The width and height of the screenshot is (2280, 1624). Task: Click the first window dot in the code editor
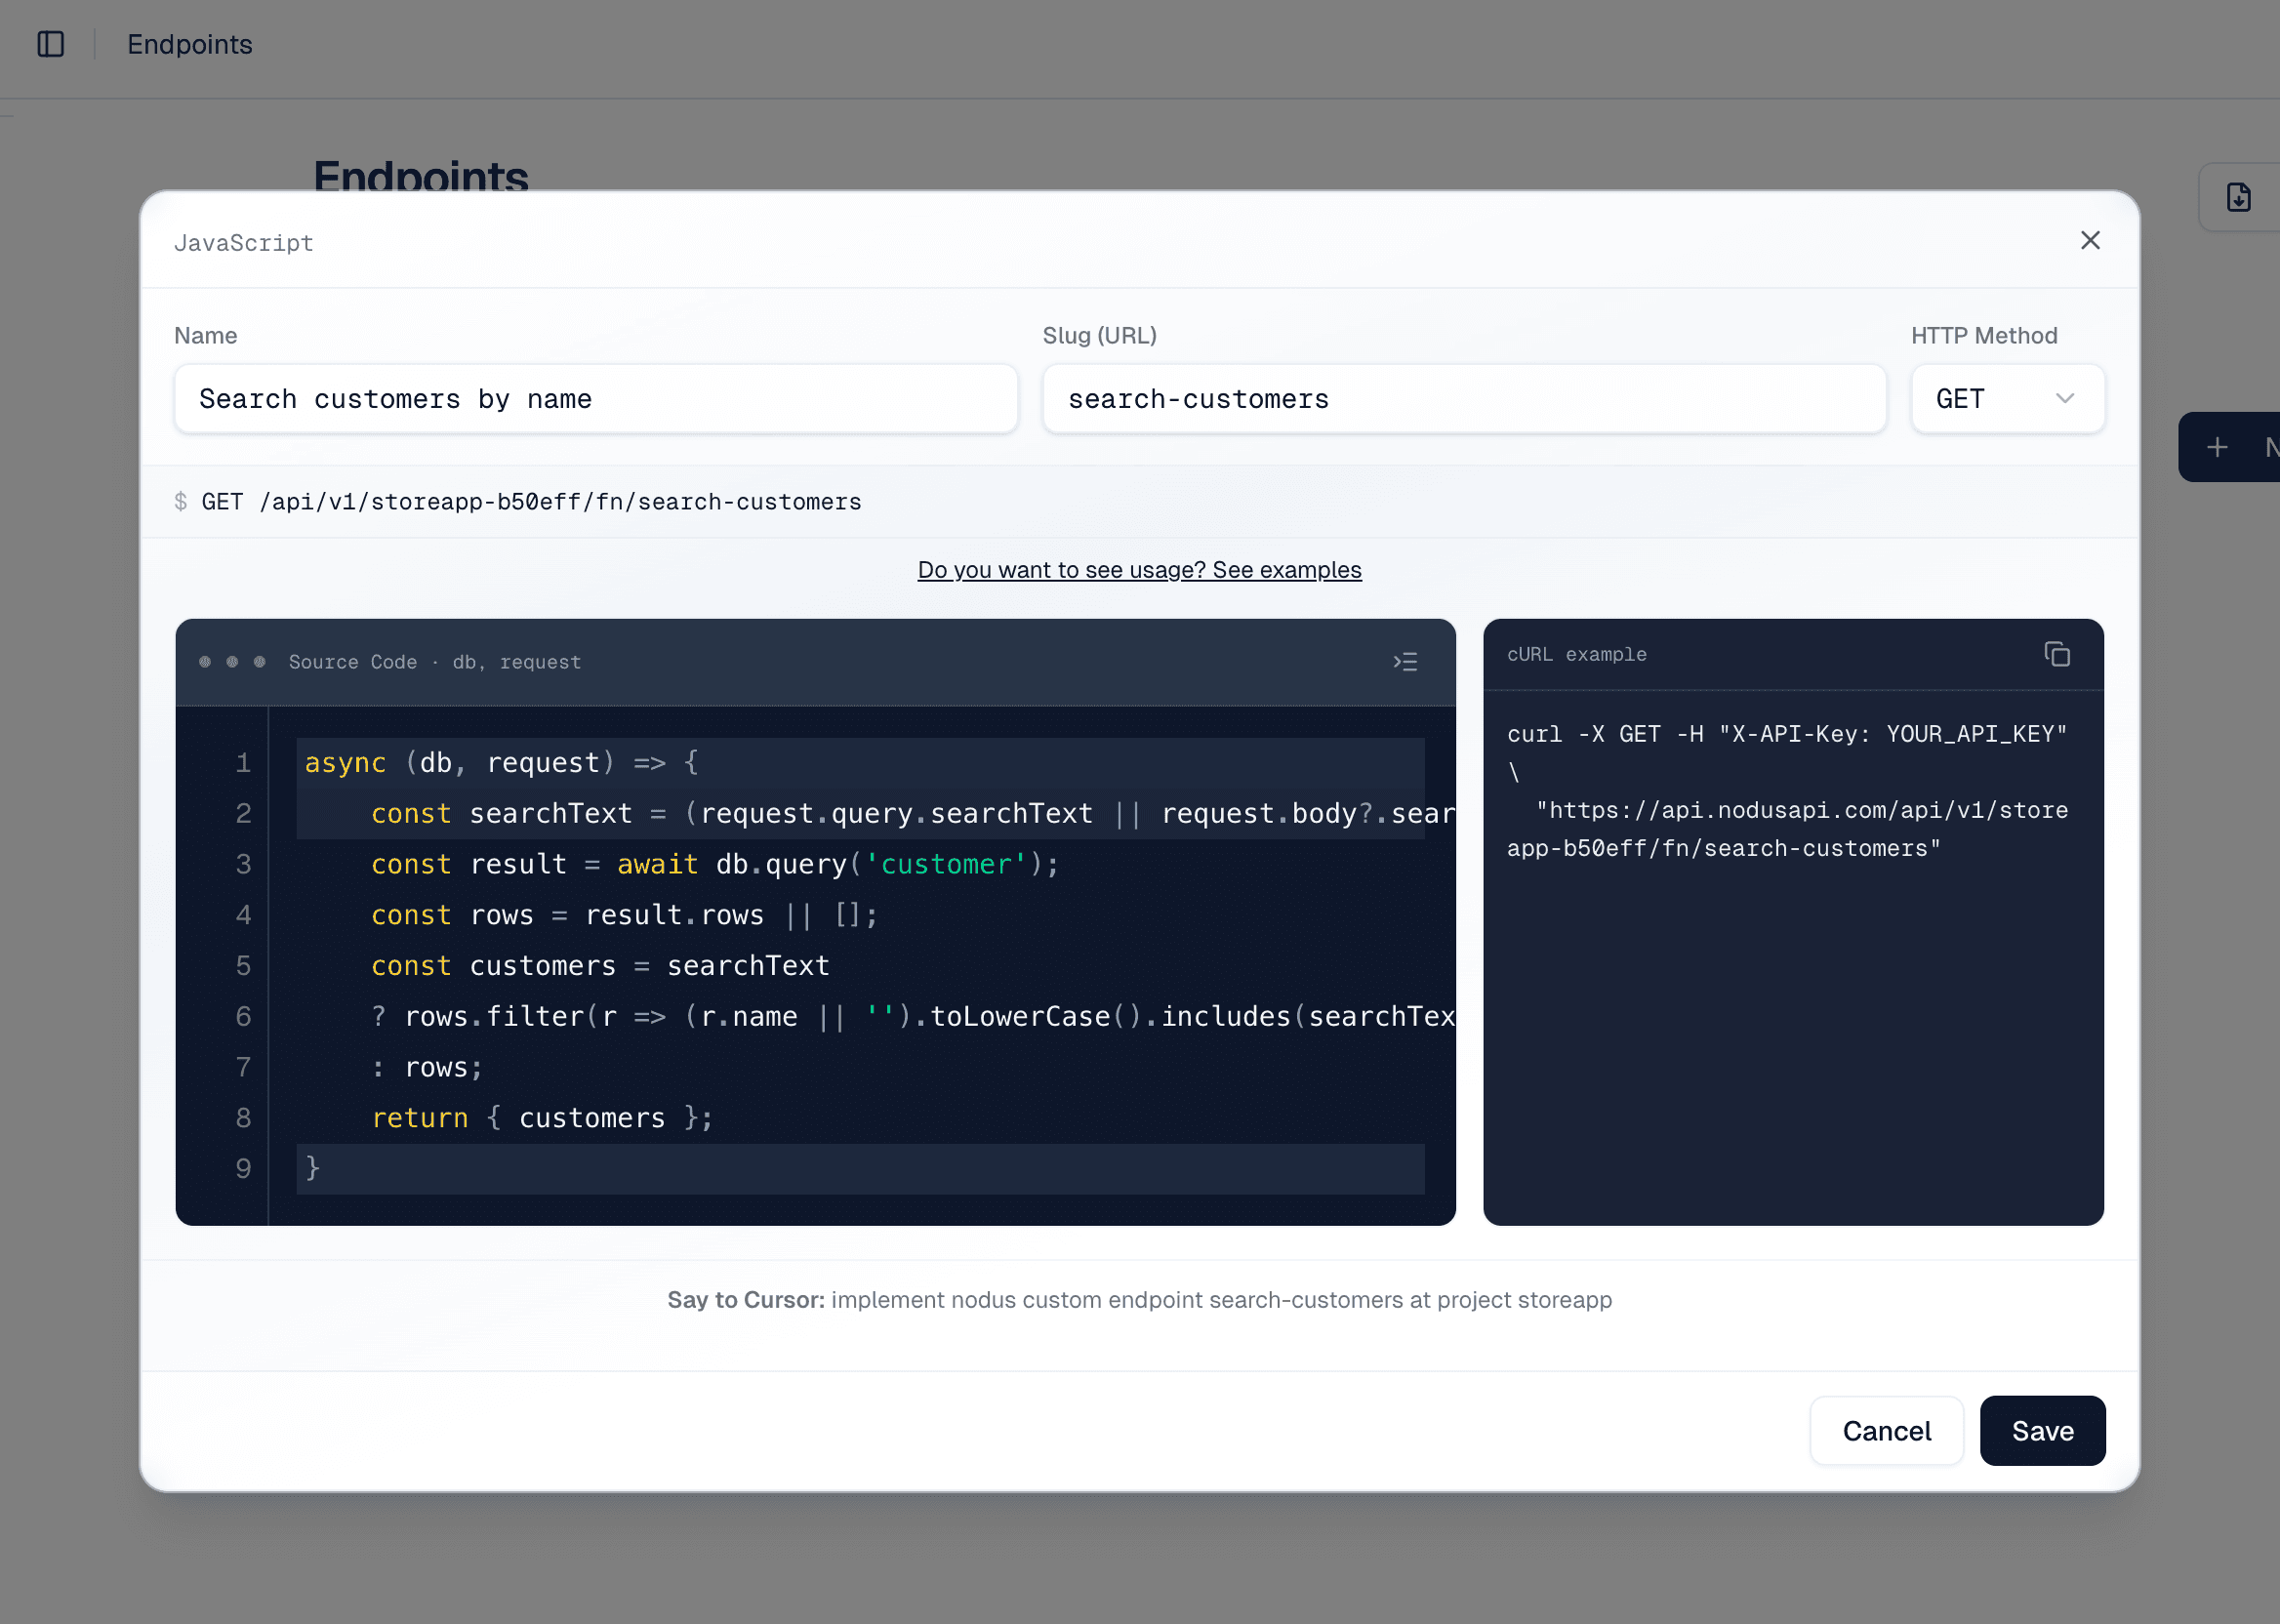click(204, 661)
